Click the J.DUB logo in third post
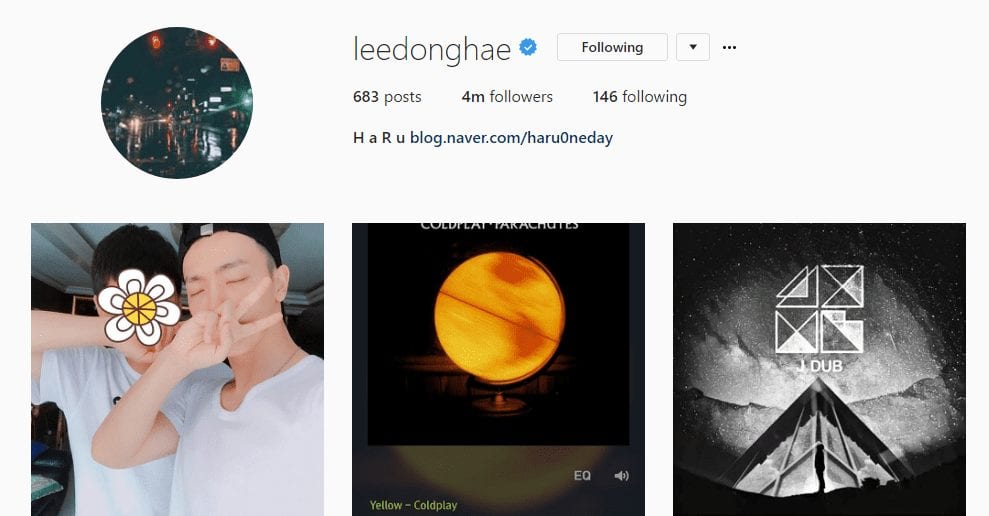The width and height of the screenshot is (989, 516). pos(819,317)
